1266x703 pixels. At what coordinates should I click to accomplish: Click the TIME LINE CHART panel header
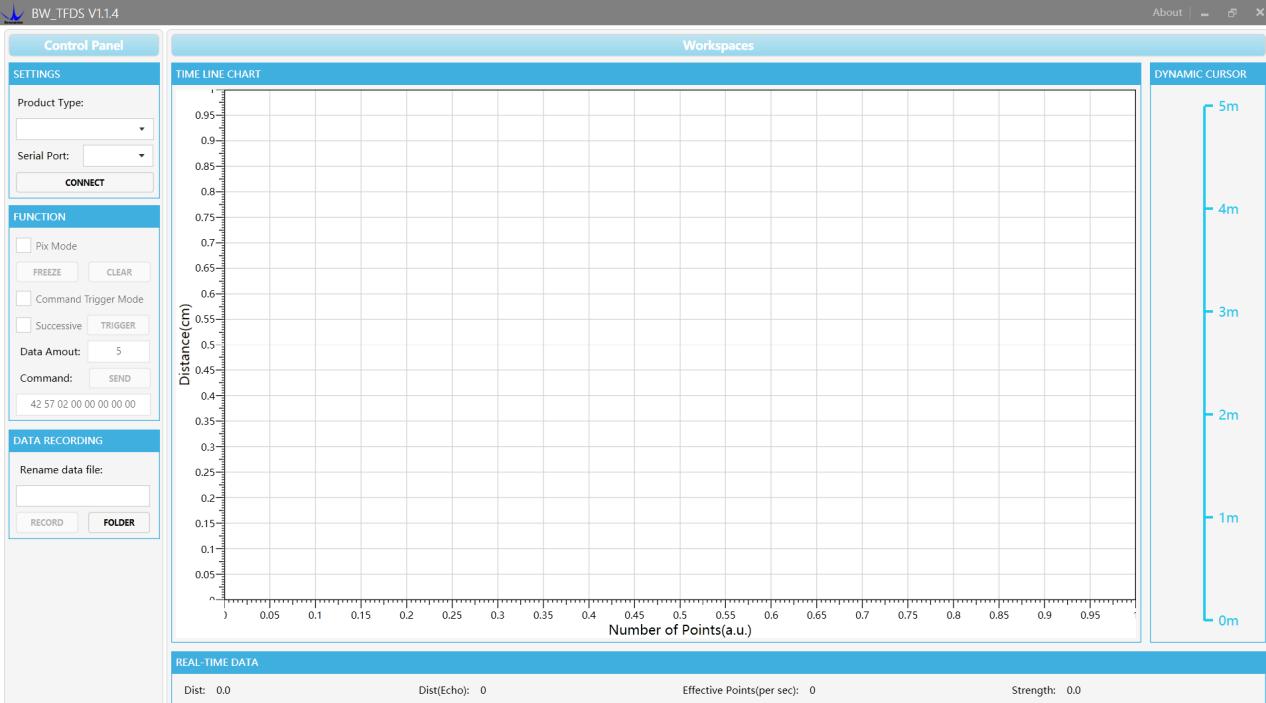[656, 73]
